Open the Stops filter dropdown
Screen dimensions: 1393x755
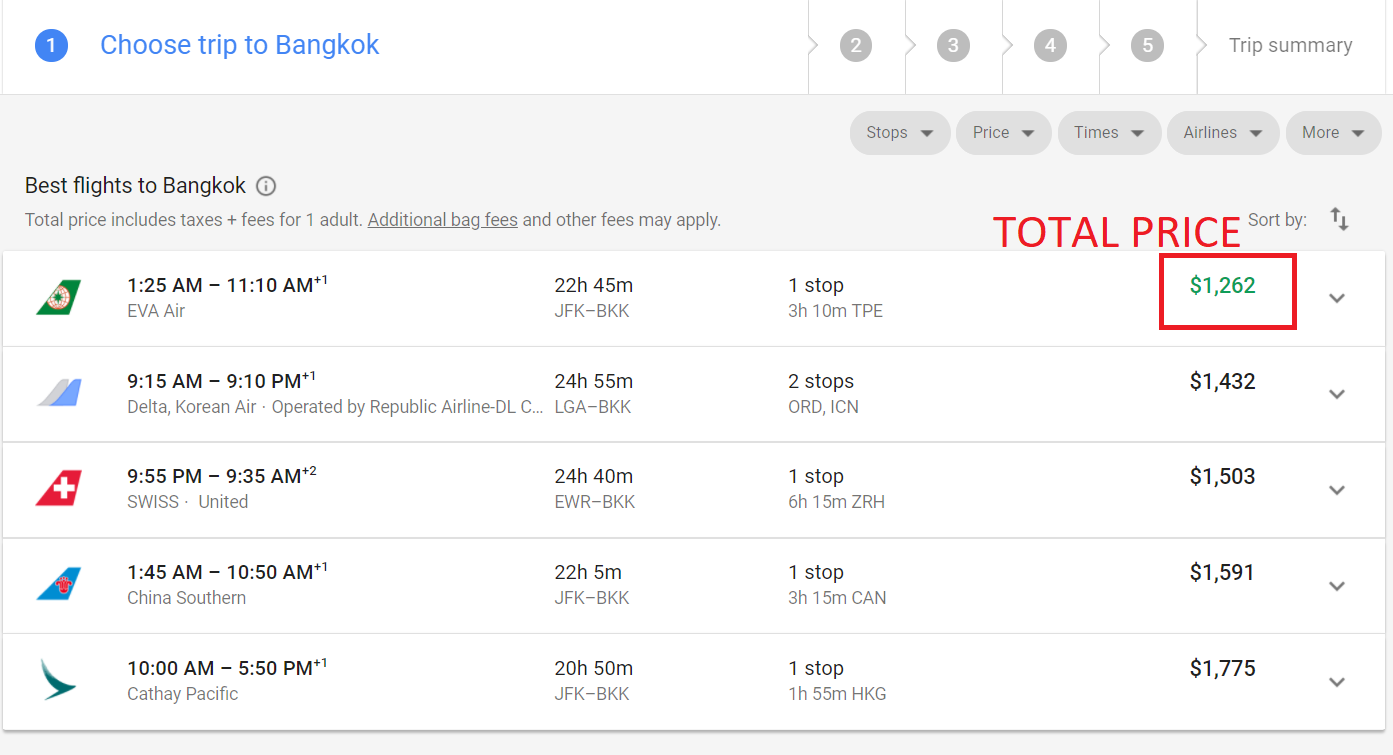(x=900, y=133)
